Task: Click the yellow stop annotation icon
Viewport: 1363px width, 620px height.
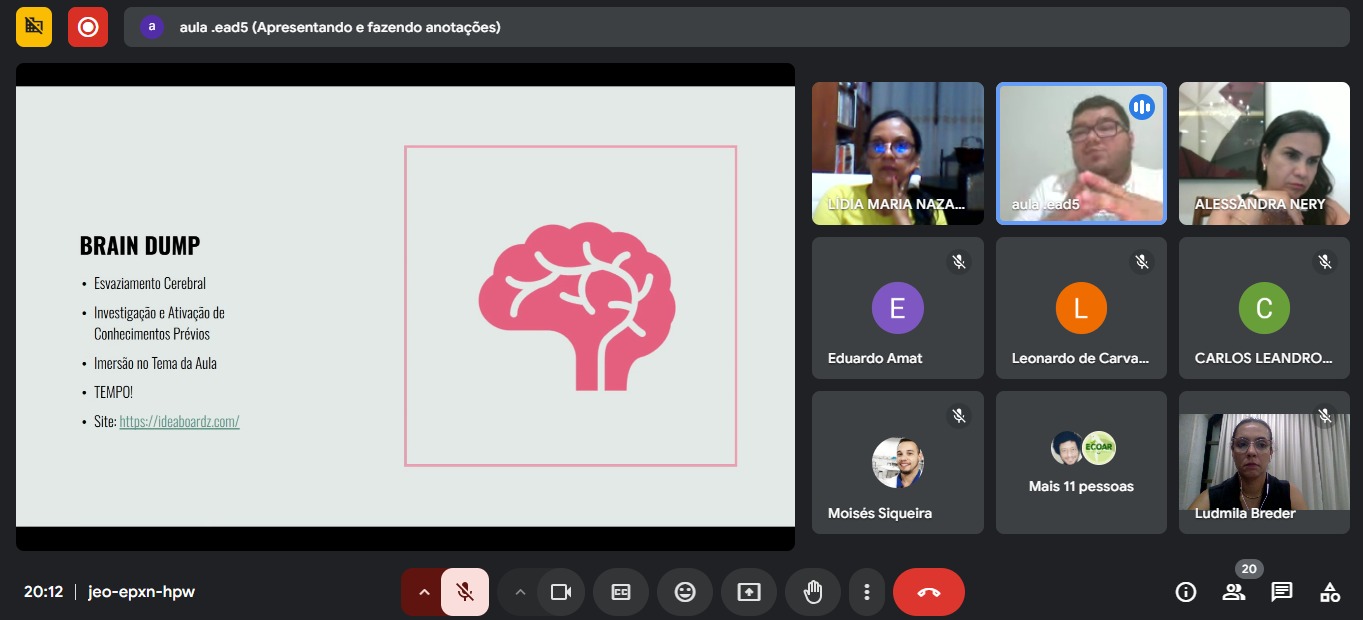Action: [x=34, y=27]
